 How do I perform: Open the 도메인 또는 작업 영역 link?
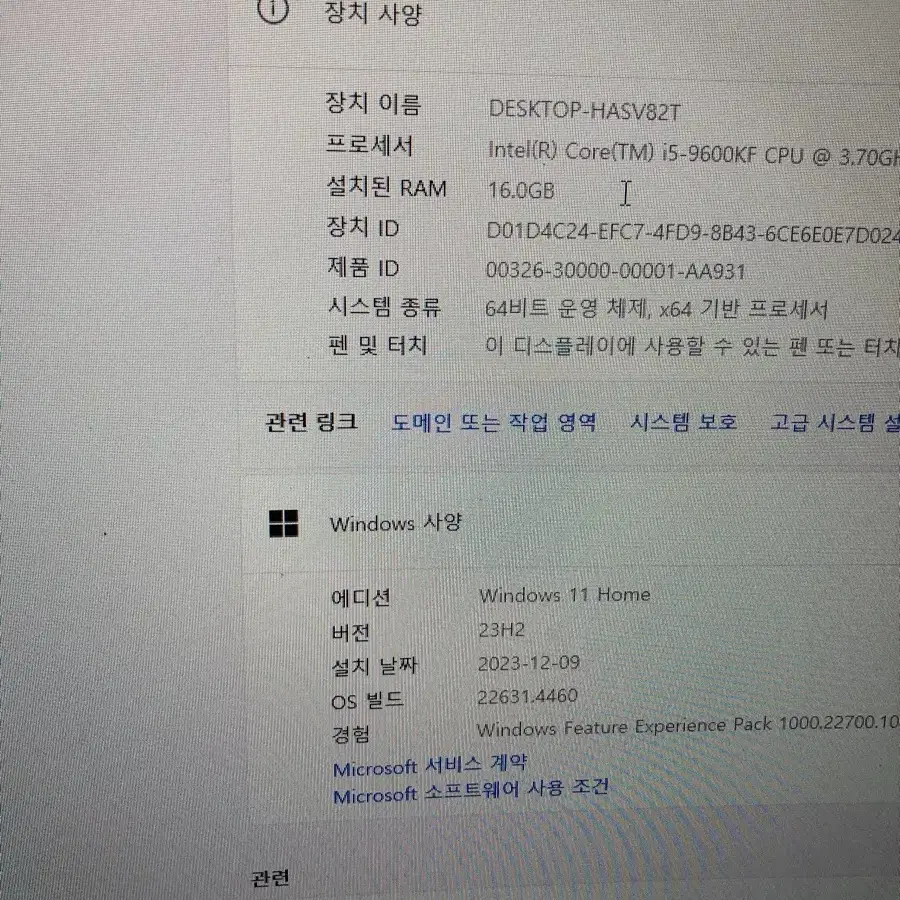[x=494, y=422]
